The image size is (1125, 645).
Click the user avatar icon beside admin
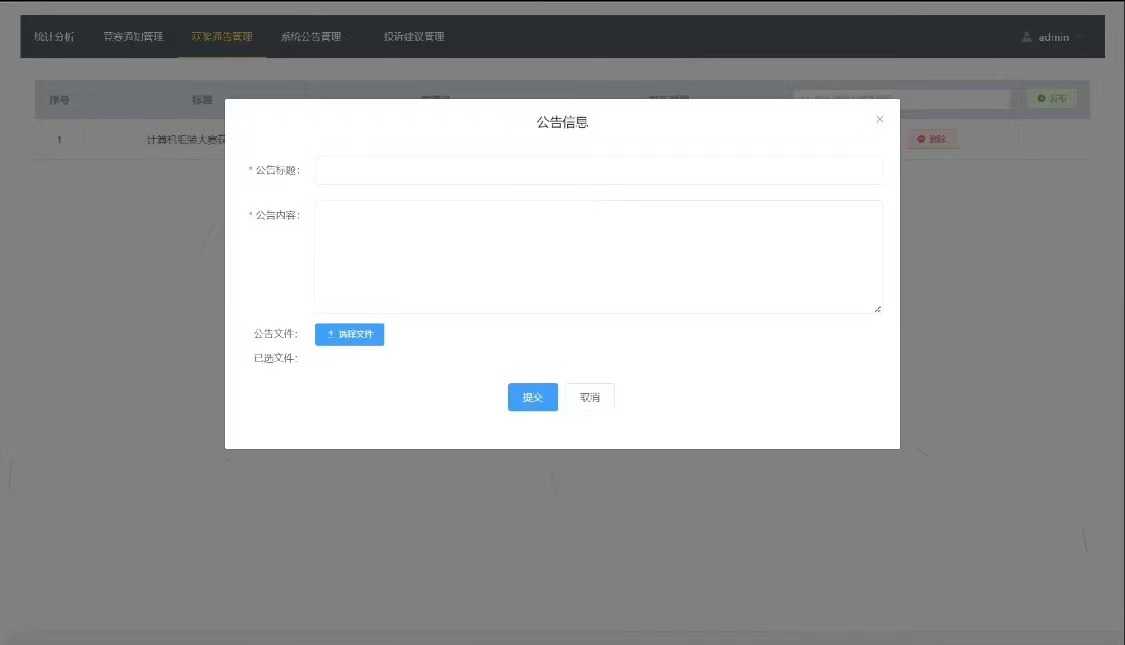(1027, 37)
